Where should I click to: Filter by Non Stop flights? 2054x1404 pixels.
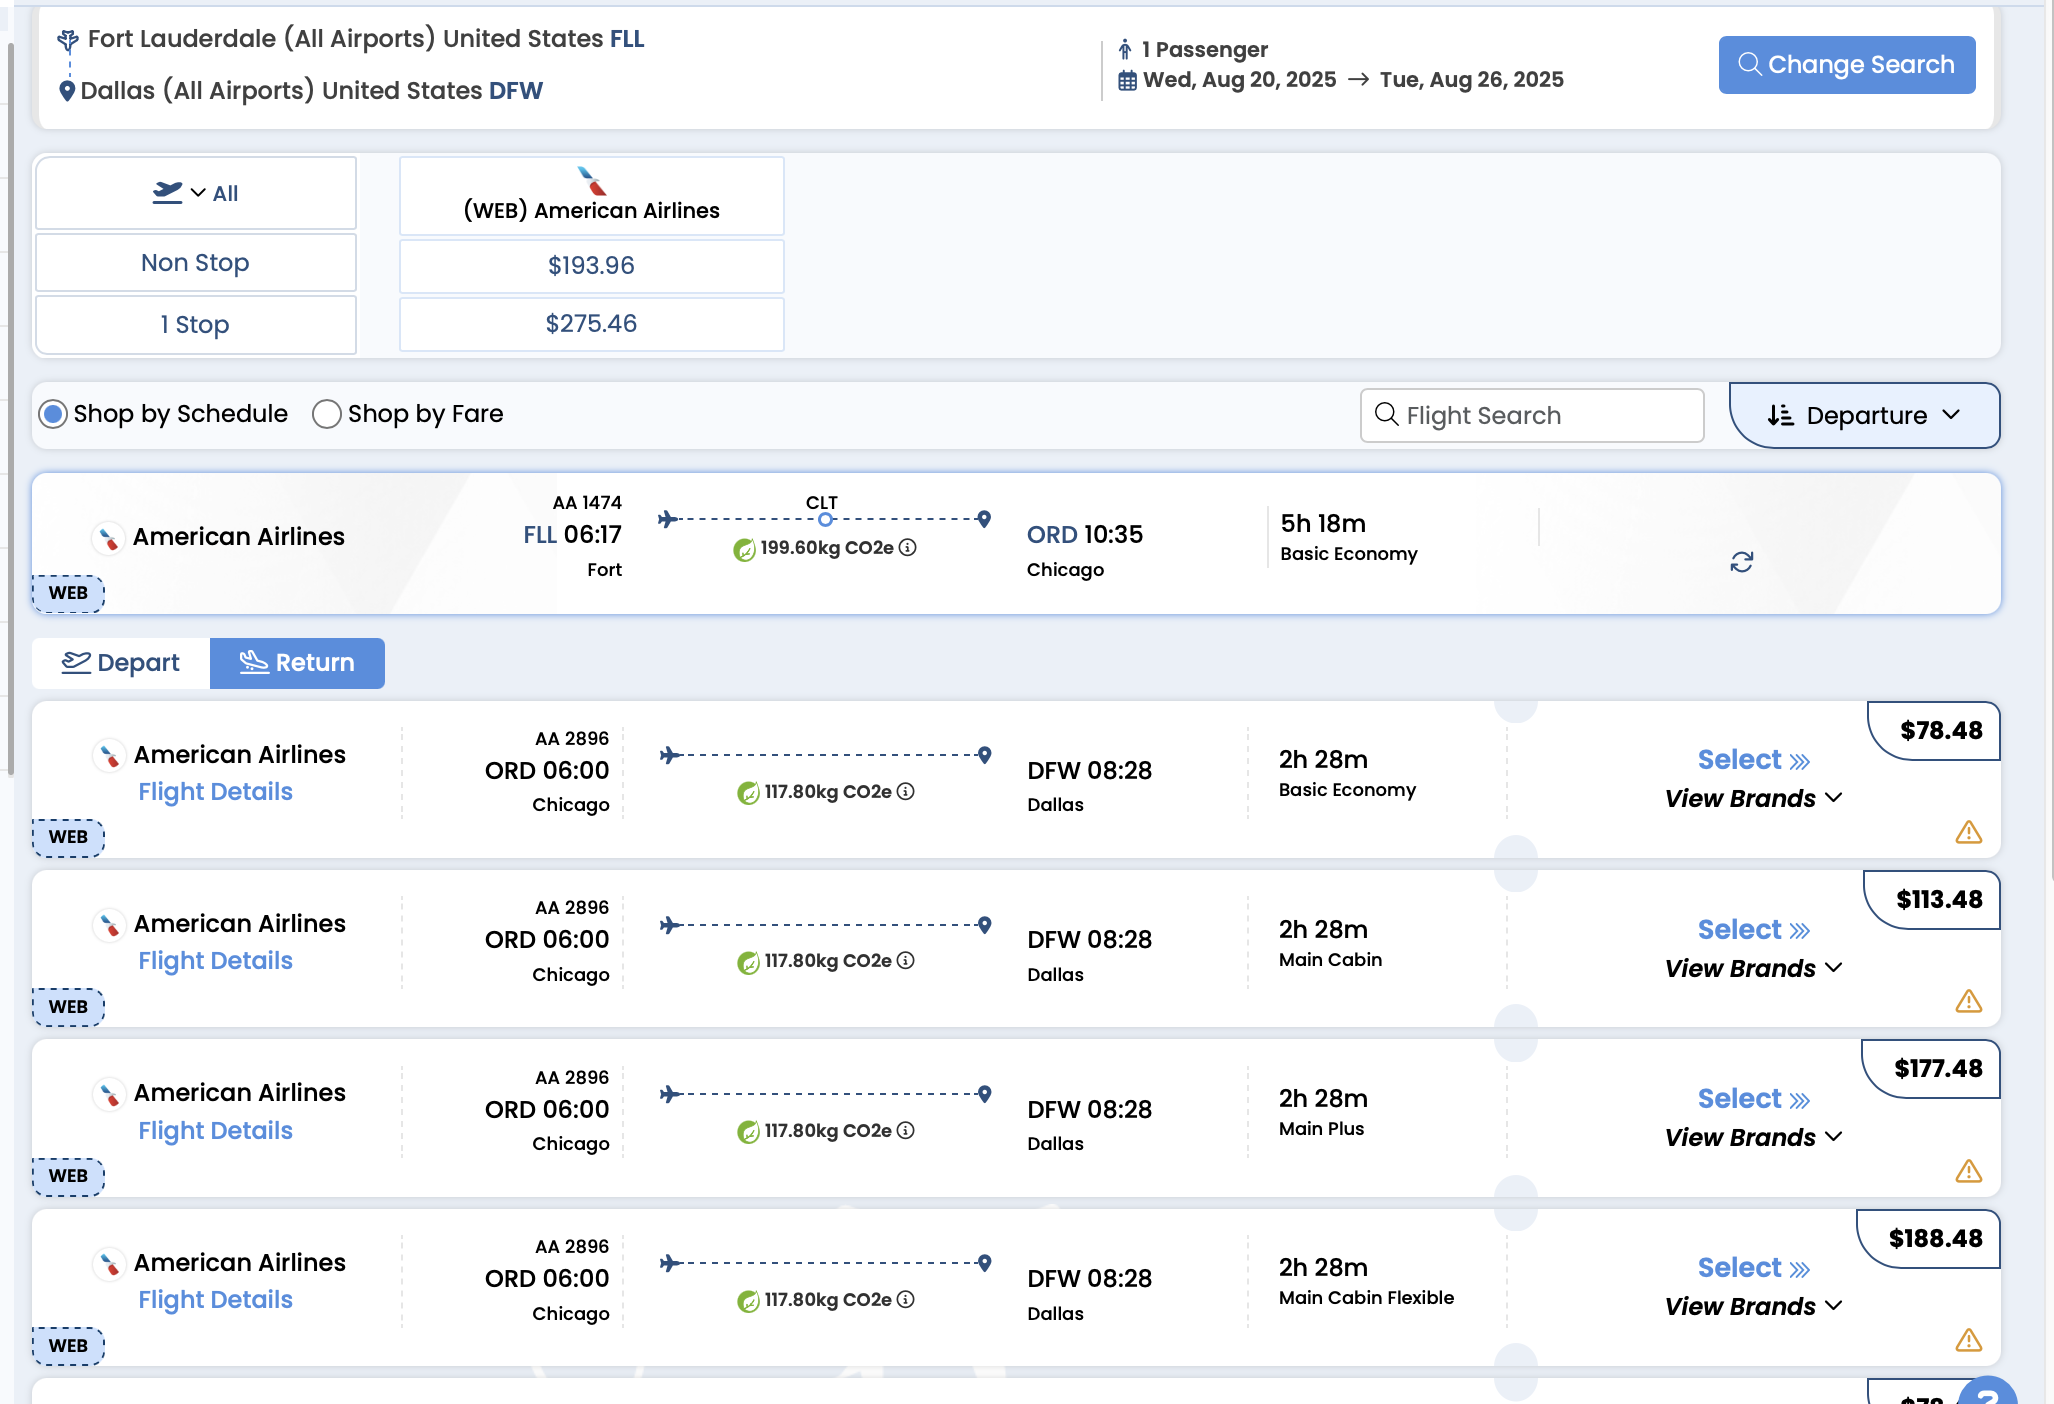point(196,263)
